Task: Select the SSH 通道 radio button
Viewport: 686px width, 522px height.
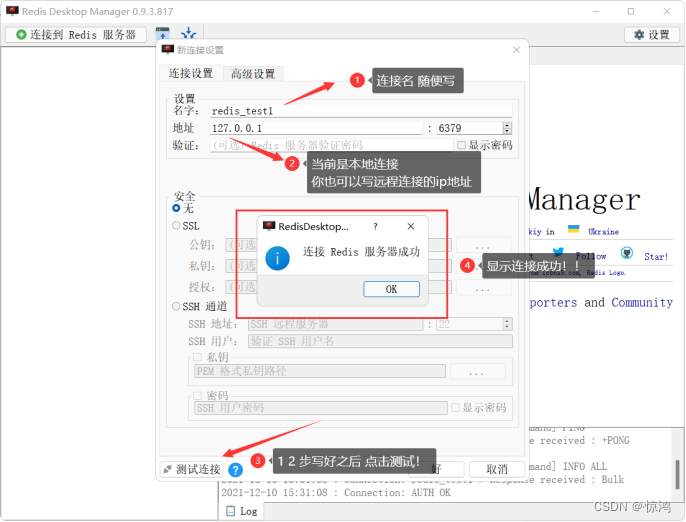Action: coord(176,306)
